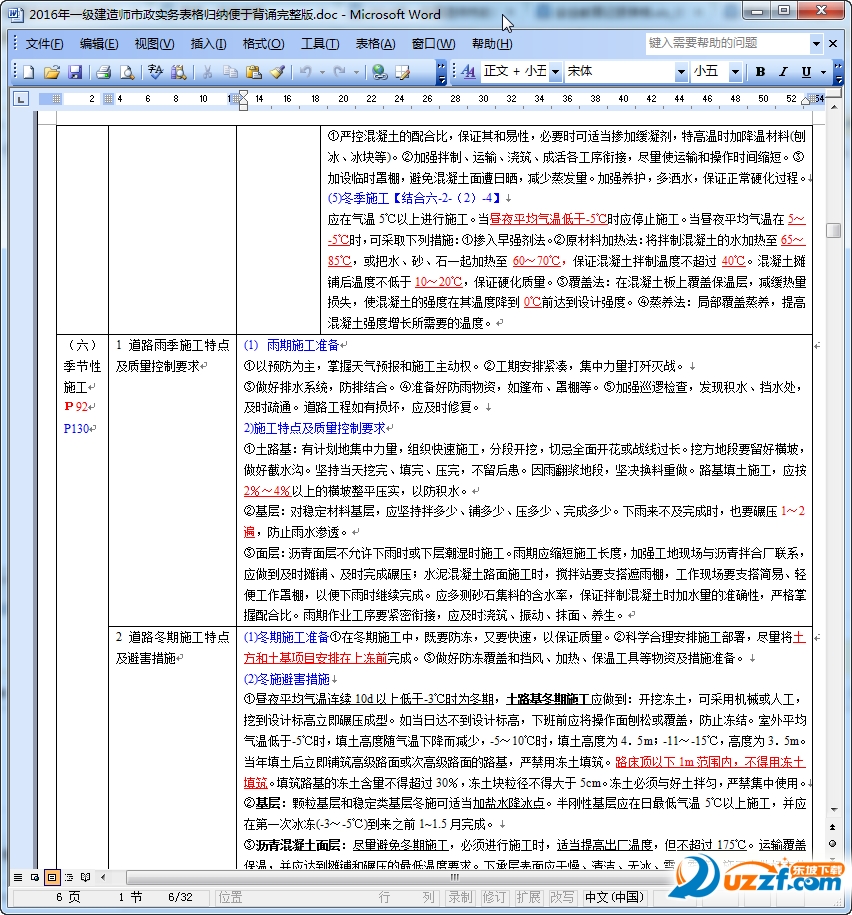This screenshot has width=852, height=915.
Task: Open the 窗口(W) menu
Action: pyautogui.click(x=433, y=44)
